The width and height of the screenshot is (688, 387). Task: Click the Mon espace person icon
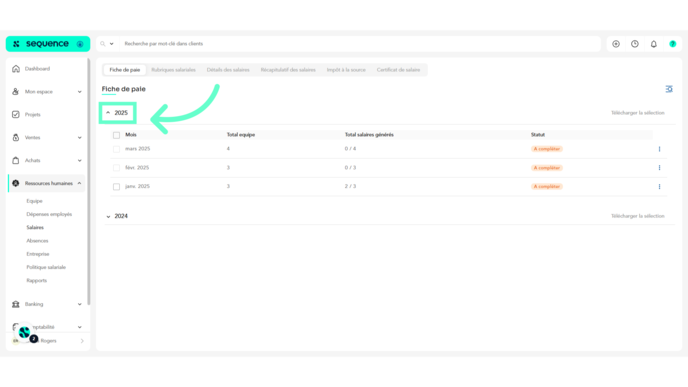pos(16,92)
